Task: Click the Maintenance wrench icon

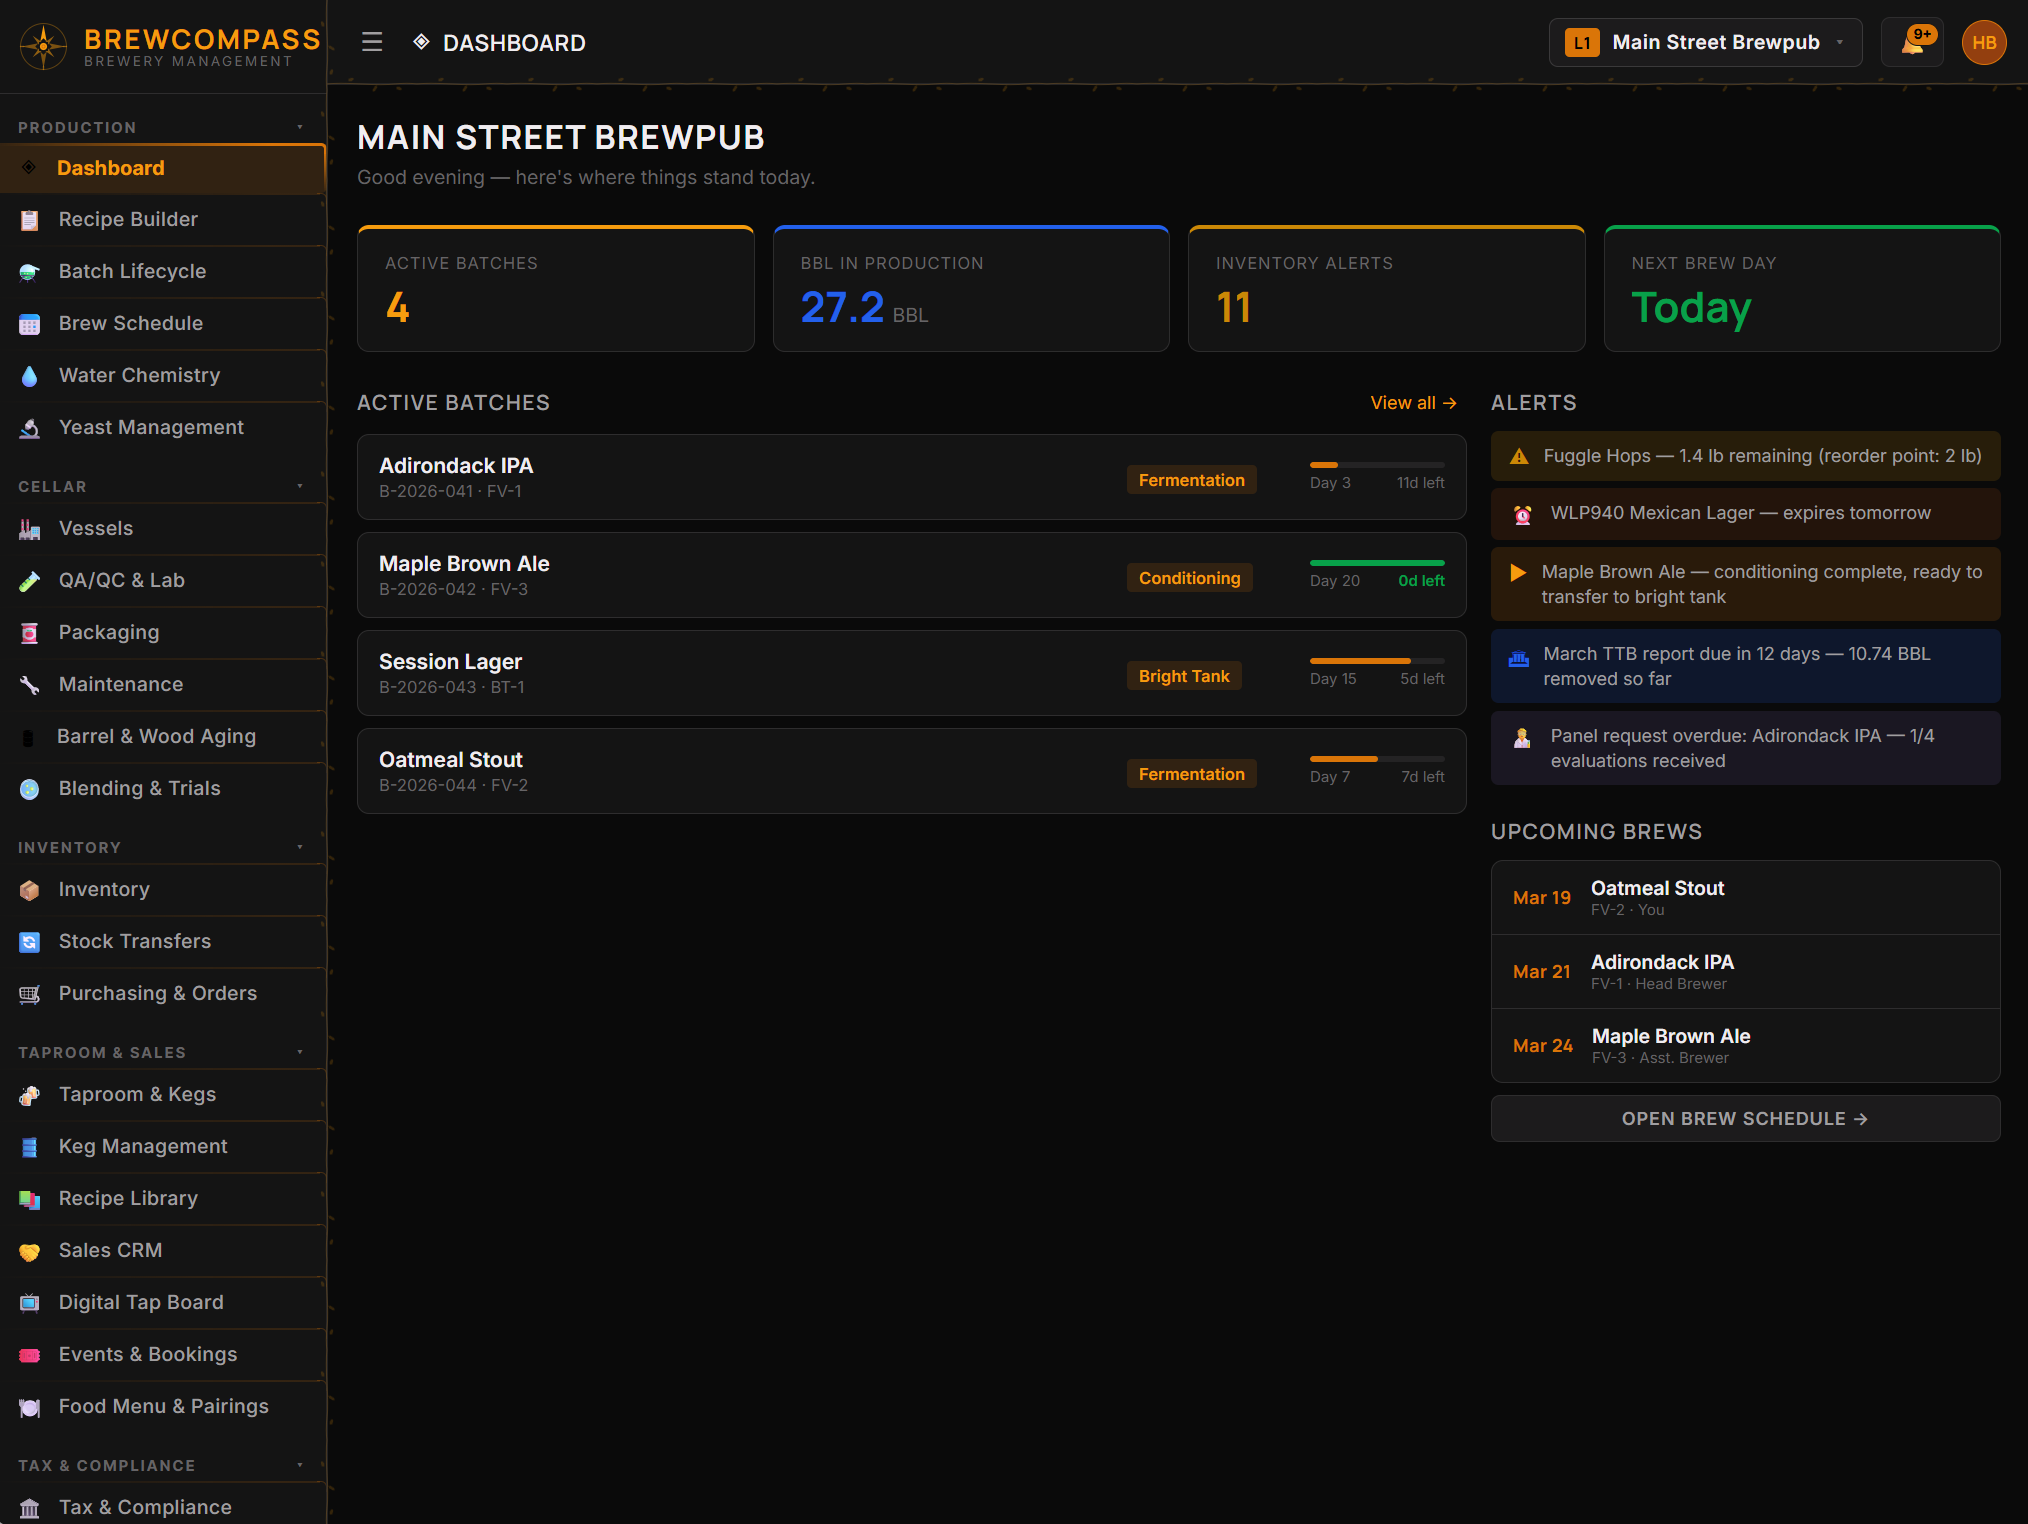Action: pos(30,685)
